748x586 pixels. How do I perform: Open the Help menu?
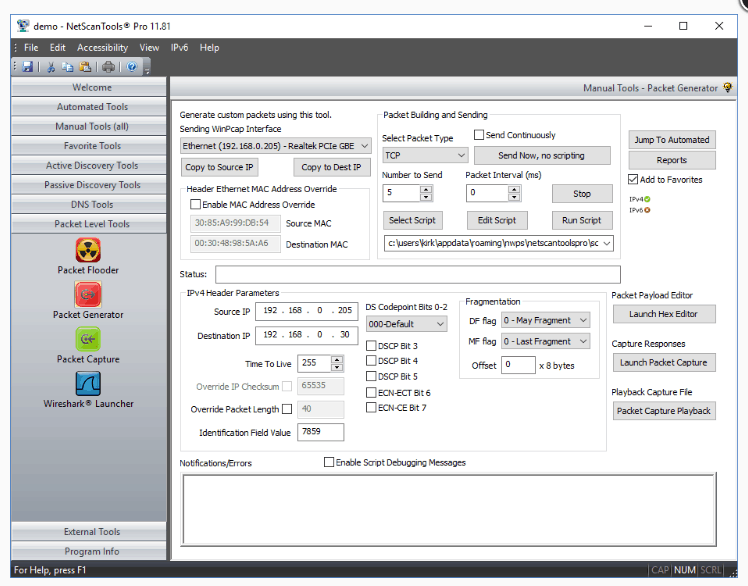pyautogui.click(x=209, y=48)
